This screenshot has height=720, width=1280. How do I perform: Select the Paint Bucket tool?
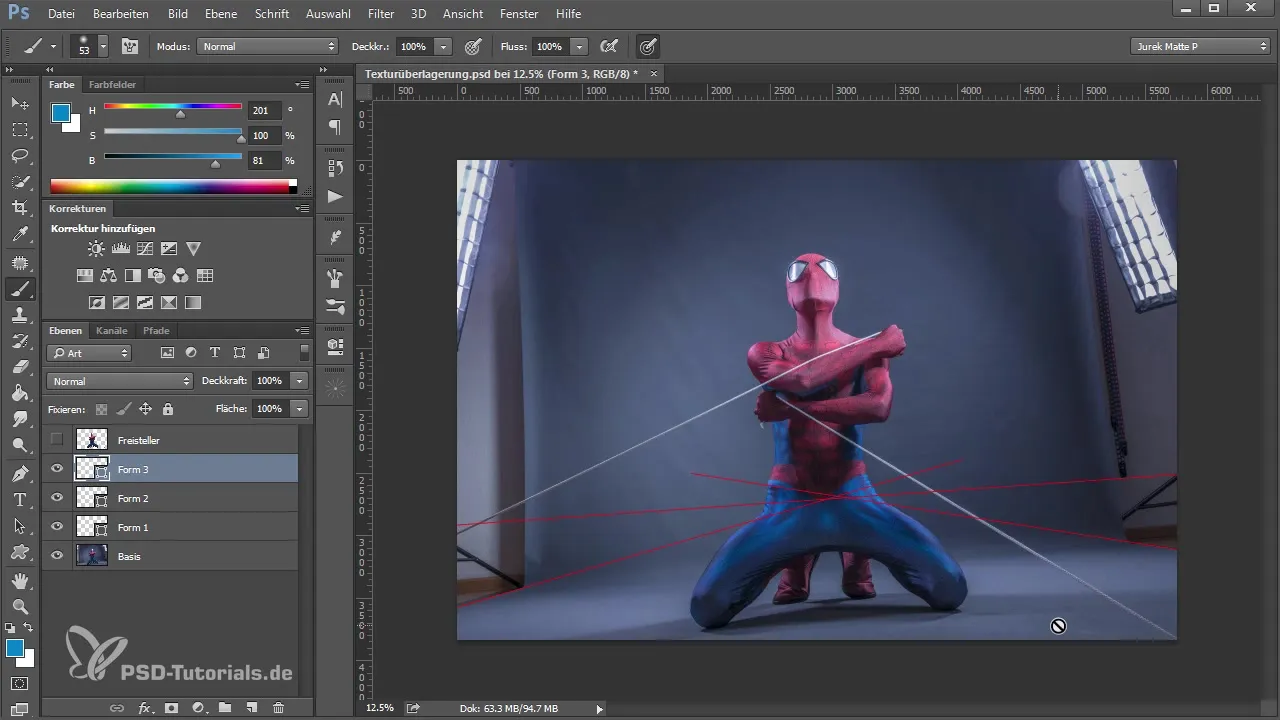coord(20,393)
